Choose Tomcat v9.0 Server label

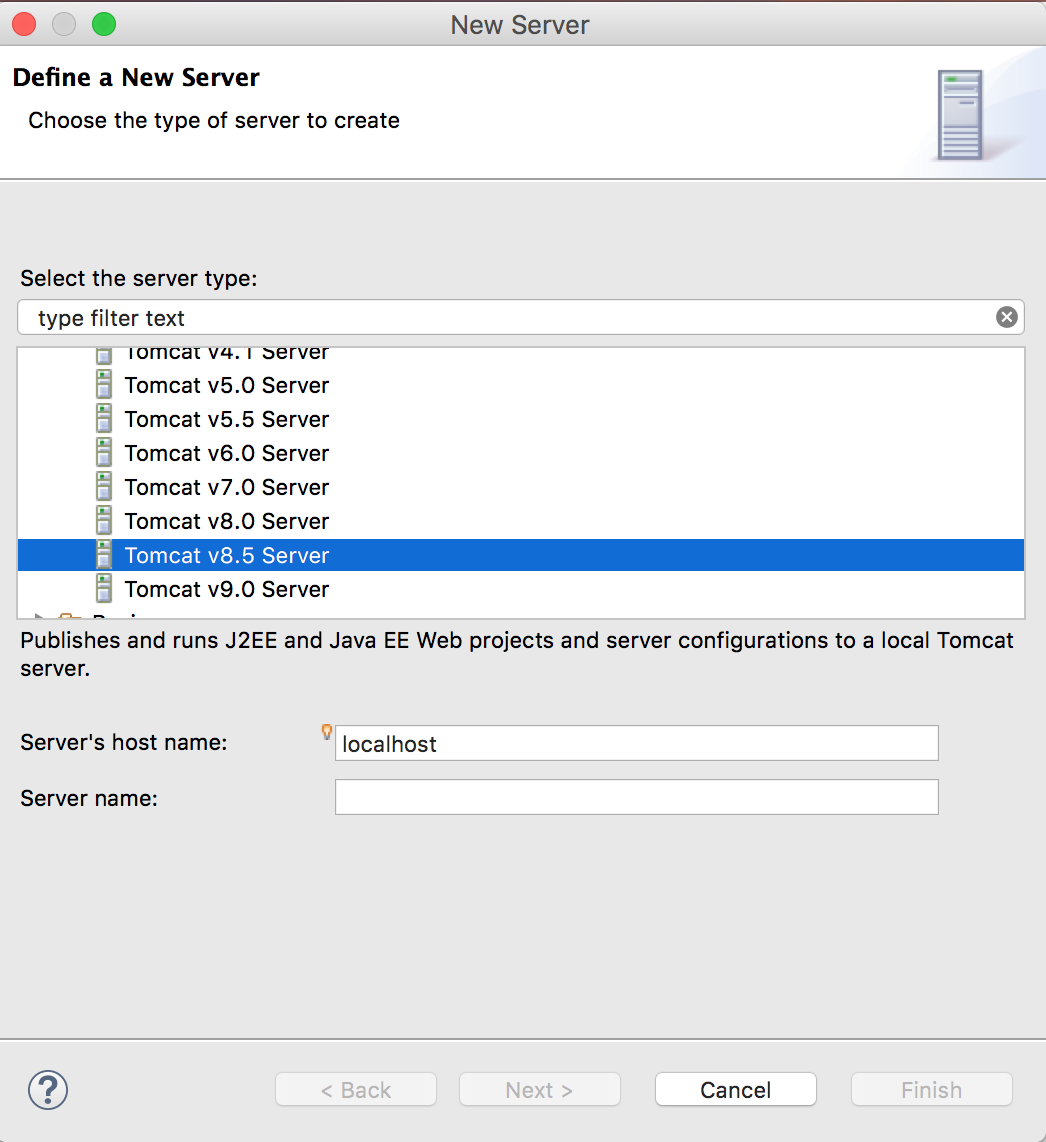tap(227, 589)
